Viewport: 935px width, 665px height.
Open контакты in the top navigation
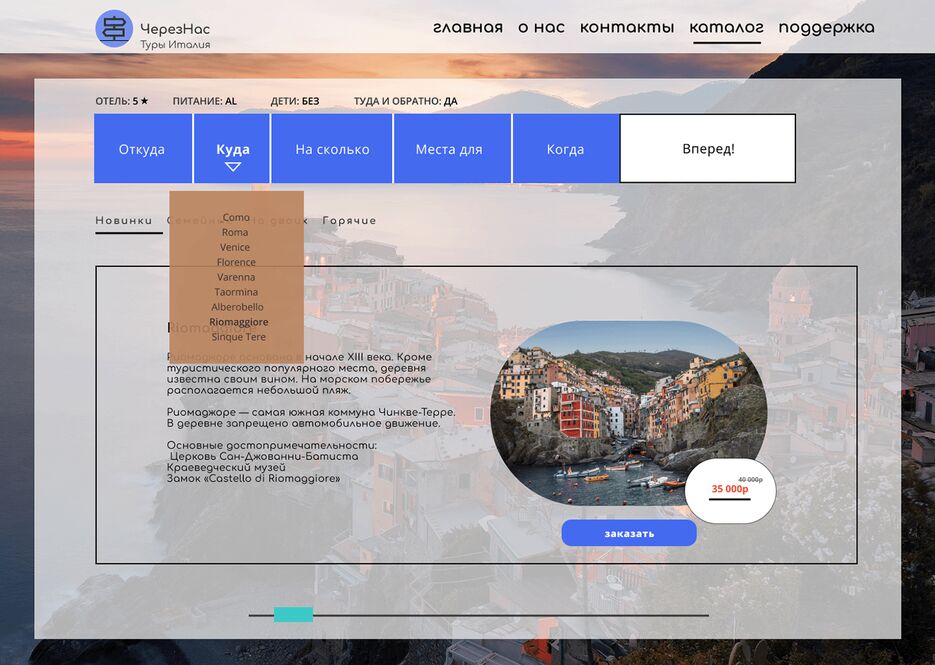pos(627,27)
